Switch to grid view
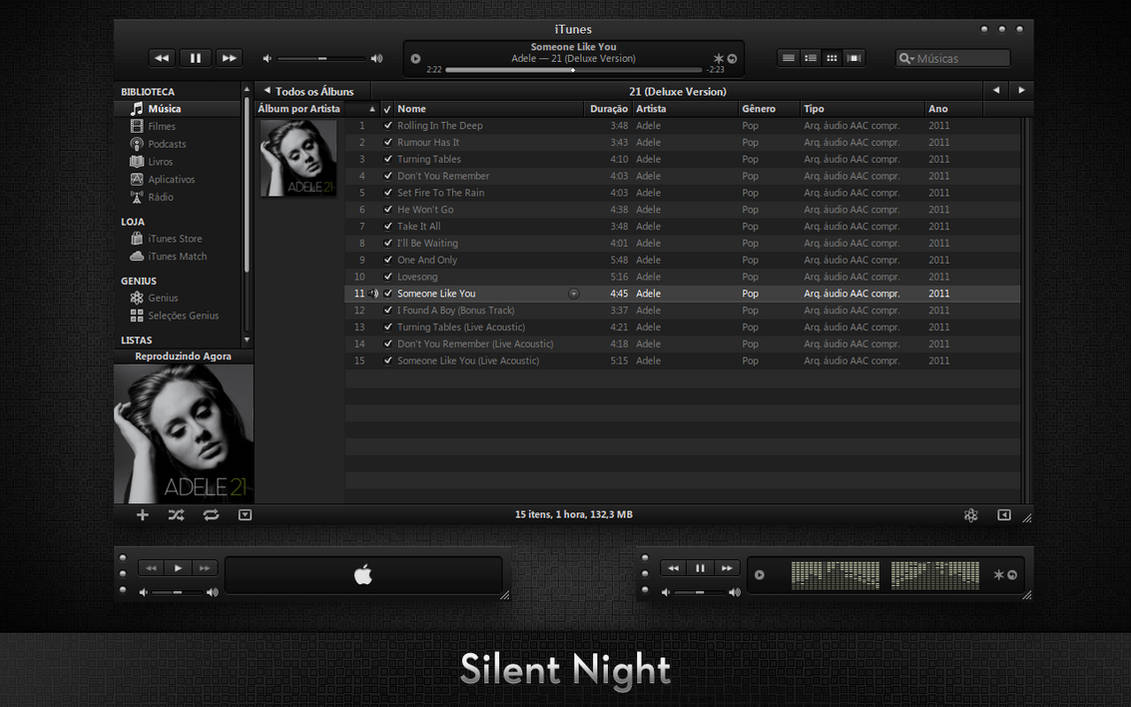This screenshot has height=707, width=1131. point(832,58)
